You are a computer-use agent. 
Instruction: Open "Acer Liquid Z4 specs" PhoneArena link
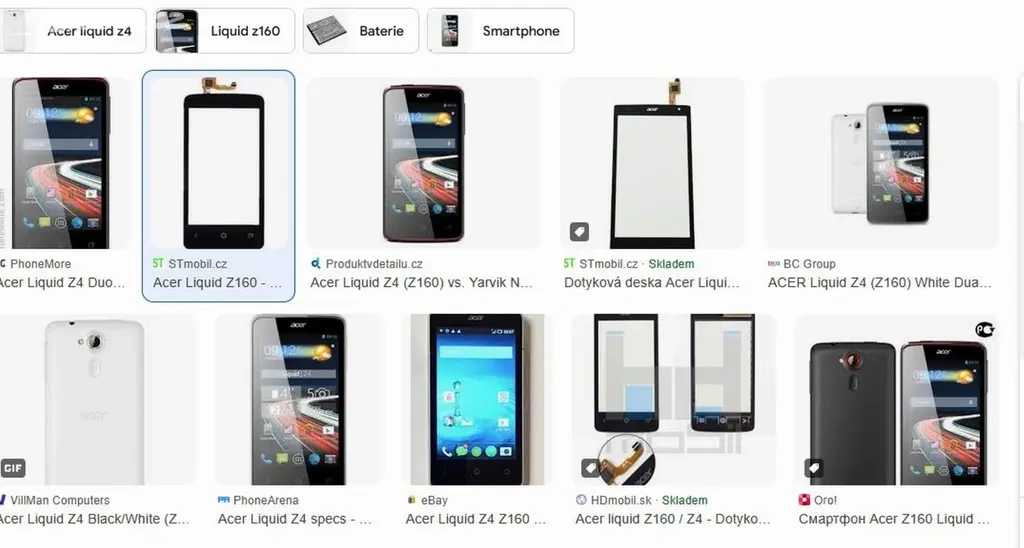click(295, 519)
